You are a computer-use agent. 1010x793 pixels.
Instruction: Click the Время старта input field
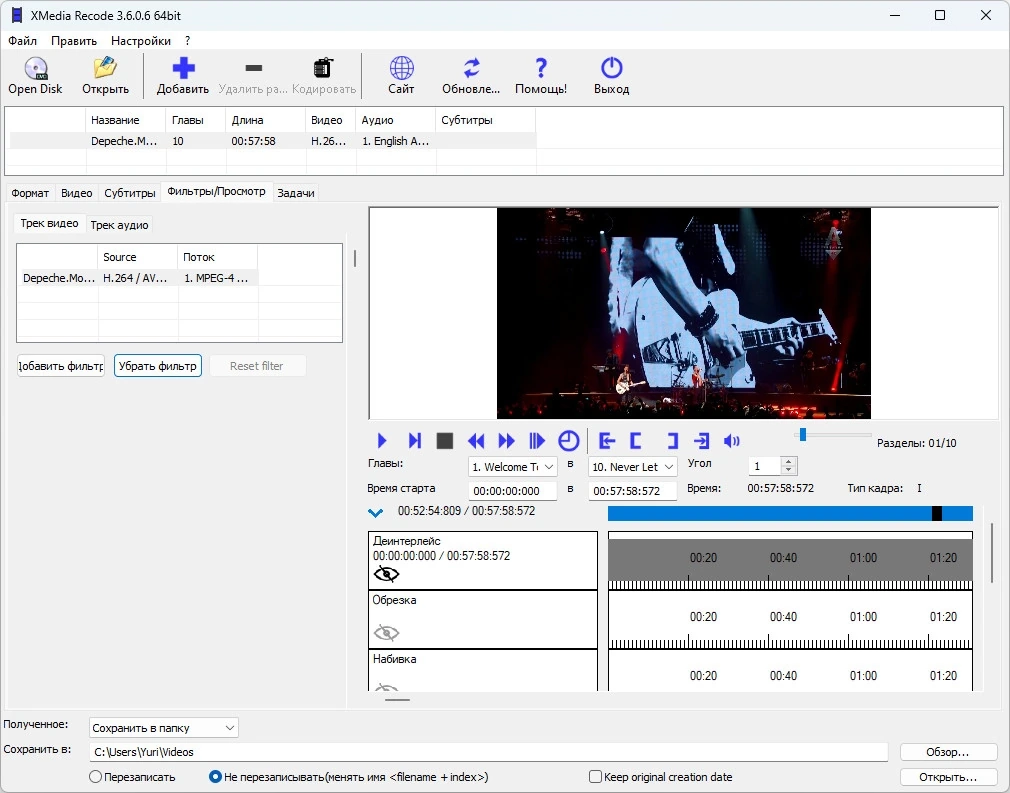513,491
